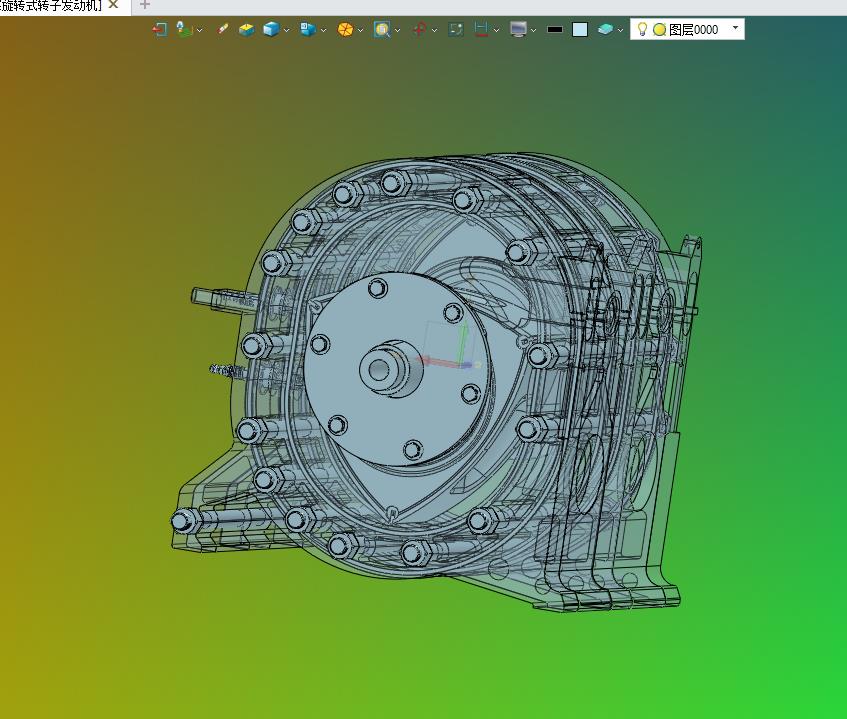Open the monitor display dropdown arrow
The width and height of the screenshot is (847, 719).
534,30
